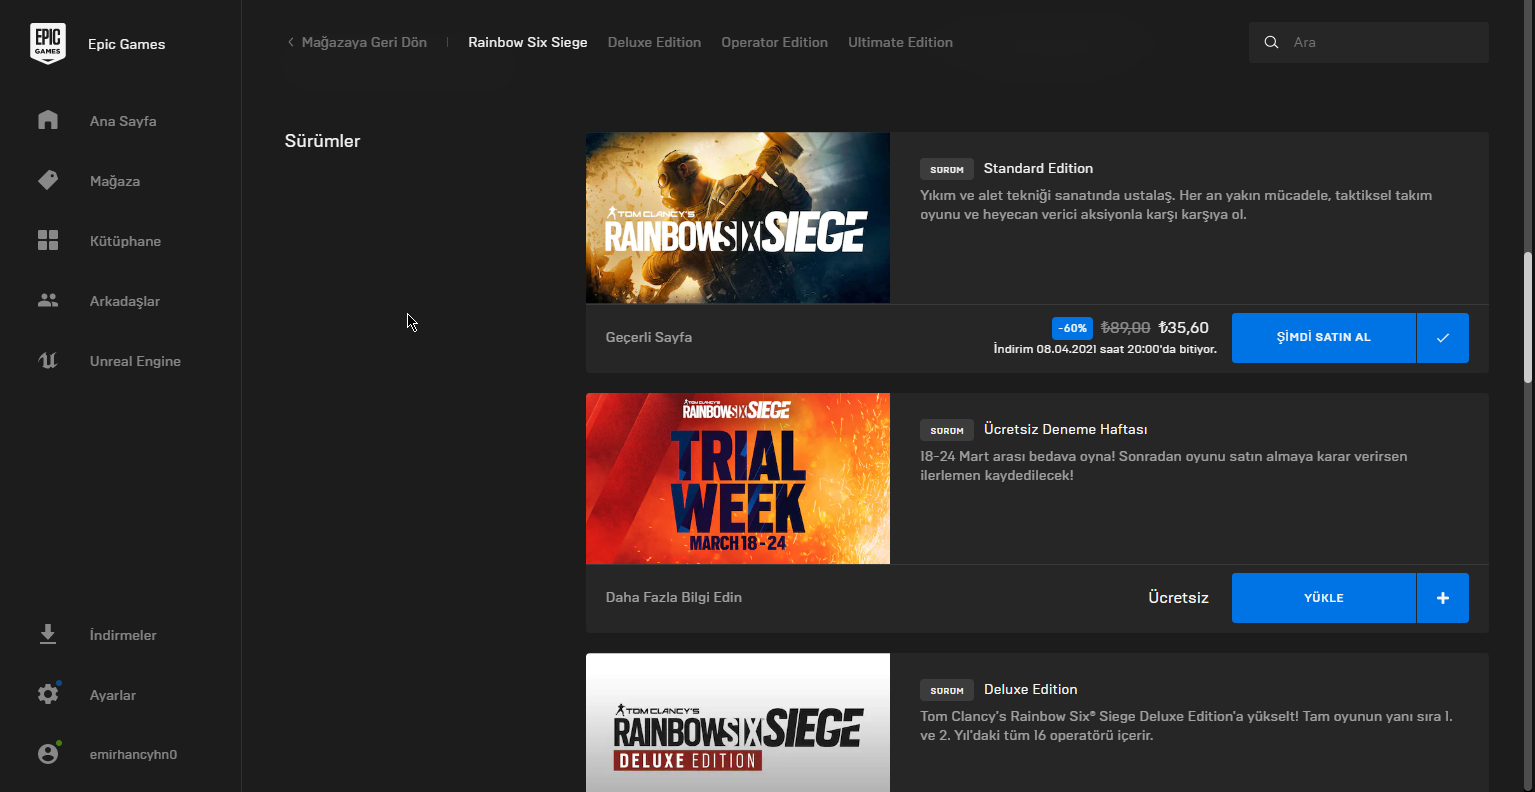Screen dimensions: 1535x792
Task: Open Ana Sayfa home icon
Action: click(48, 120)
